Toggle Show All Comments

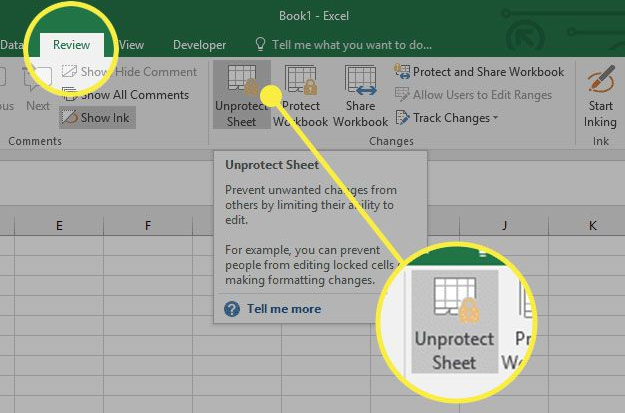(x=126, y=95)
